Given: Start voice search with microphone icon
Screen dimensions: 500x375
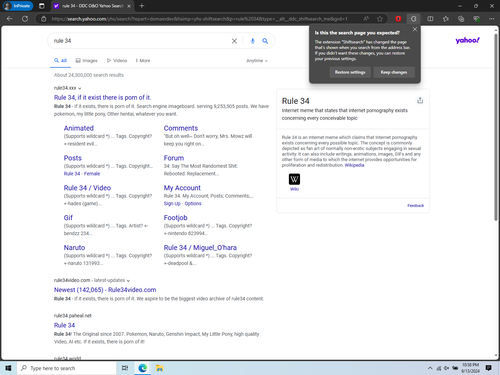Looking at the screenshot, I should 253,41.
